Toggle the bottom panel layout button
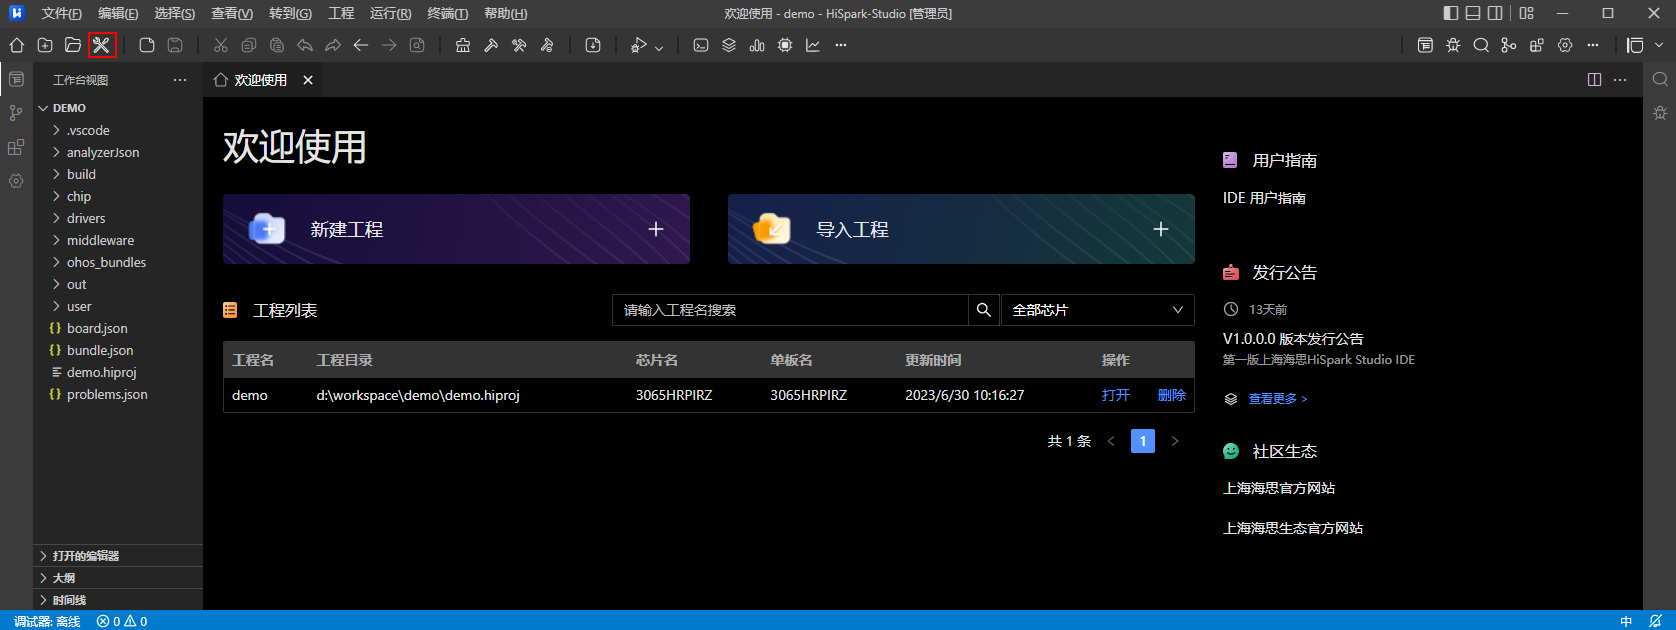This screenshot has width=1676, height=630. [x=1473, y=13]
